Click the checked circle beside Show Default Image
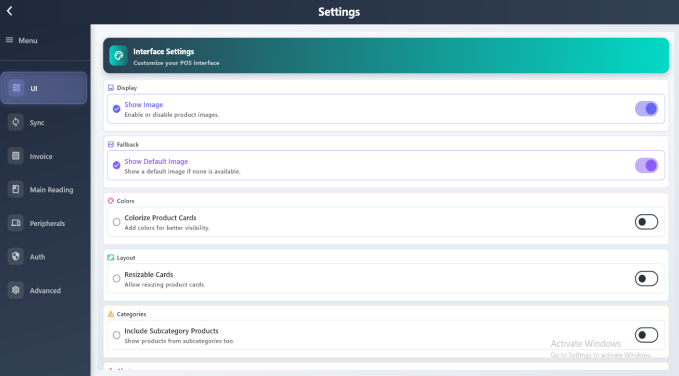The width and height of the screenshot is (679, 376). (116, 165)
